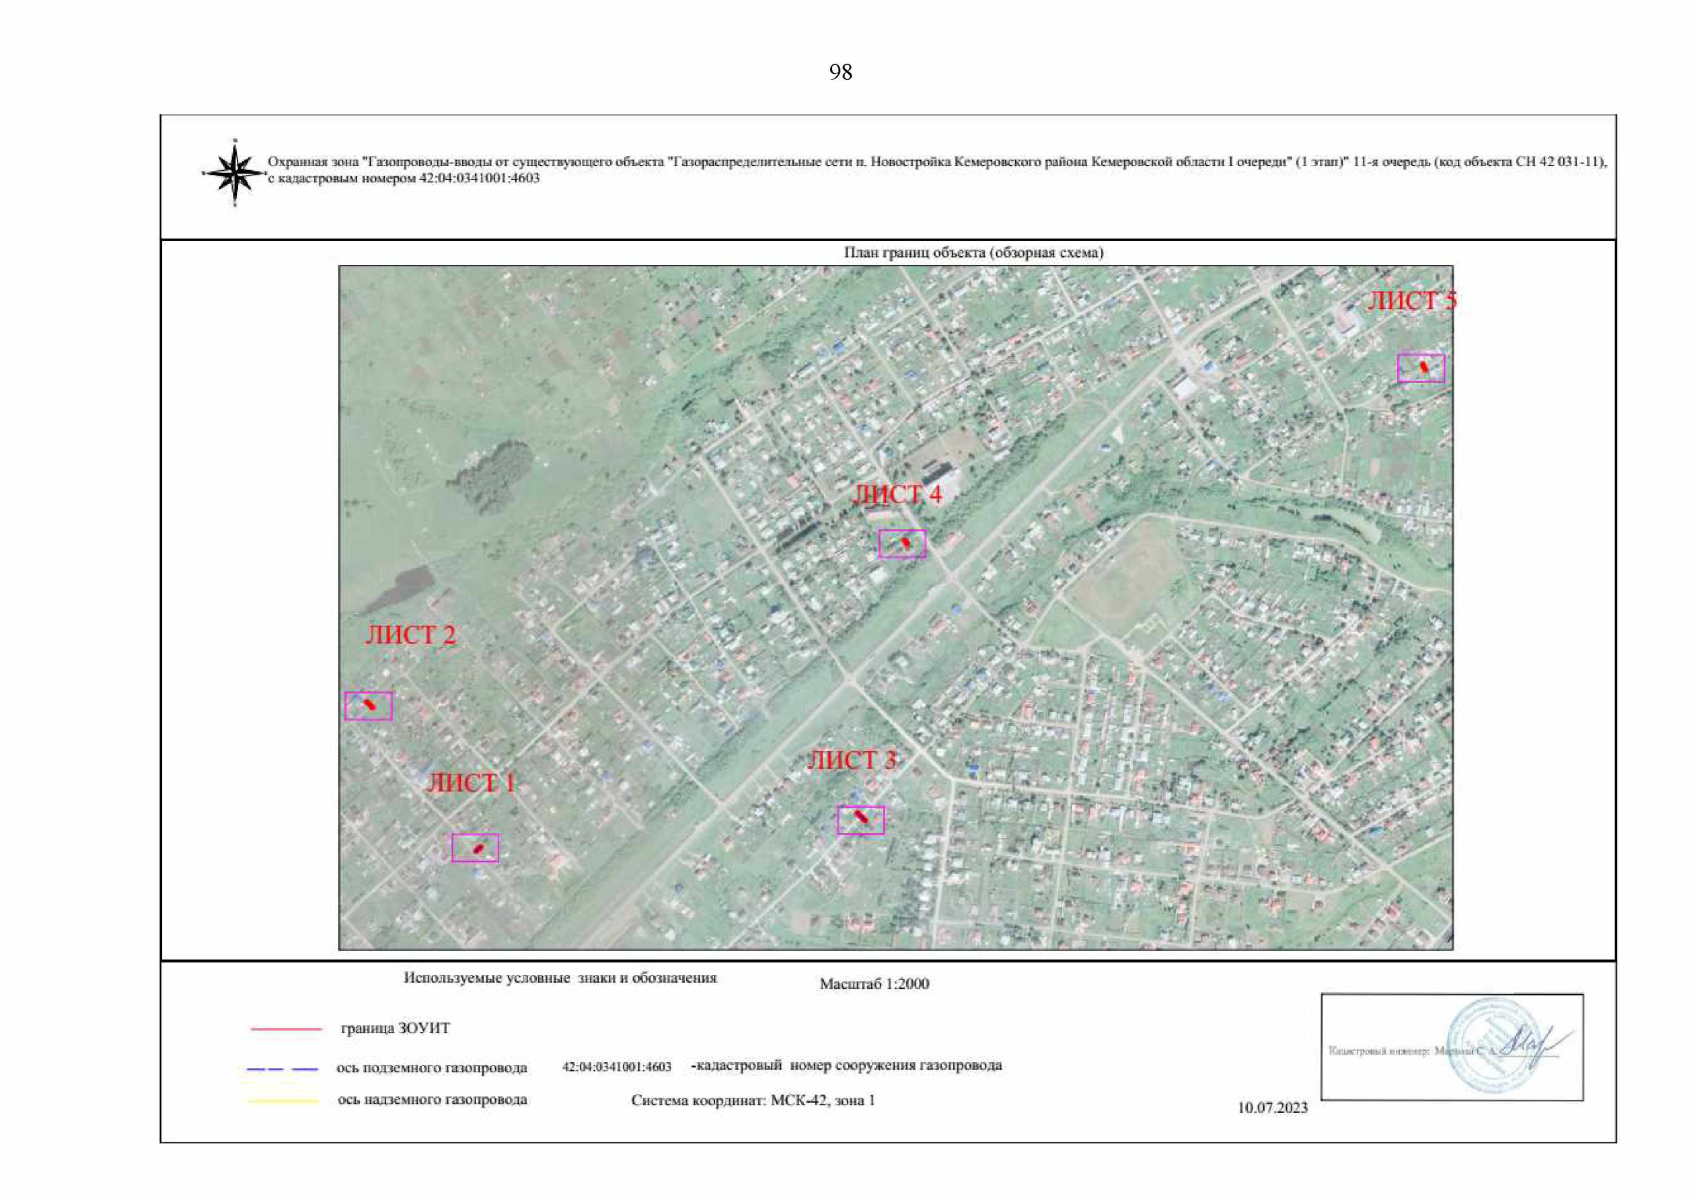
Task: Click the Система координат МСК-42 text
Action: tap(752, 1100)
